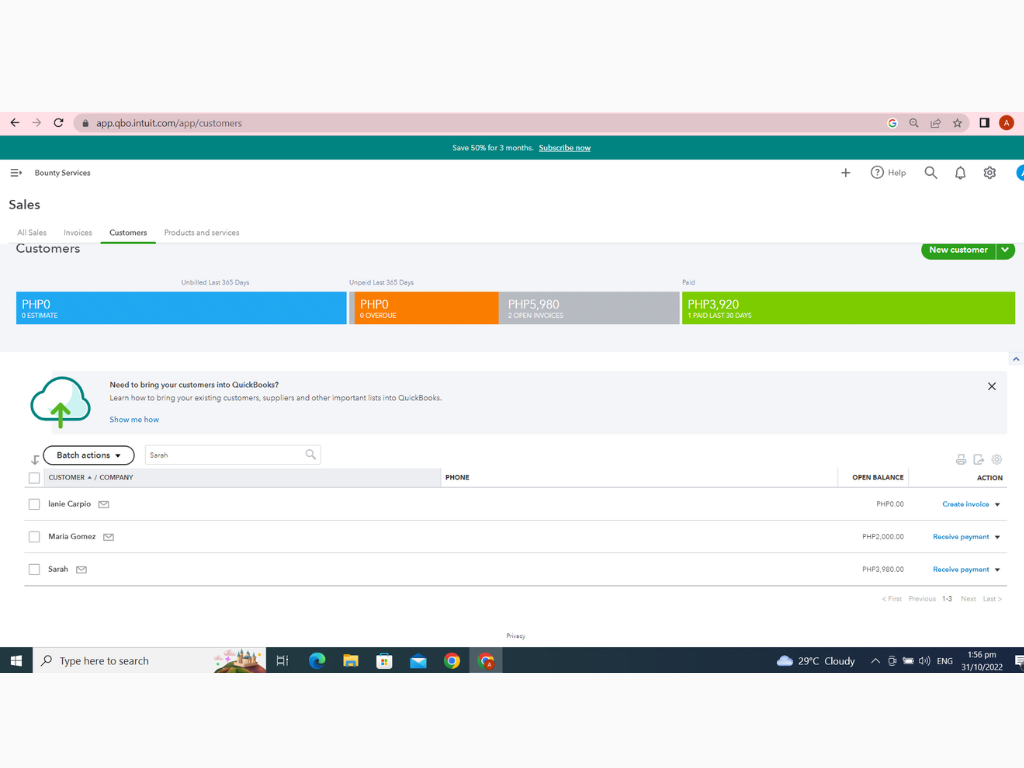Click the sort arrow icon beside Batch actions
The height and width of the screenshot is (768, 1024).
coord(35,460)
